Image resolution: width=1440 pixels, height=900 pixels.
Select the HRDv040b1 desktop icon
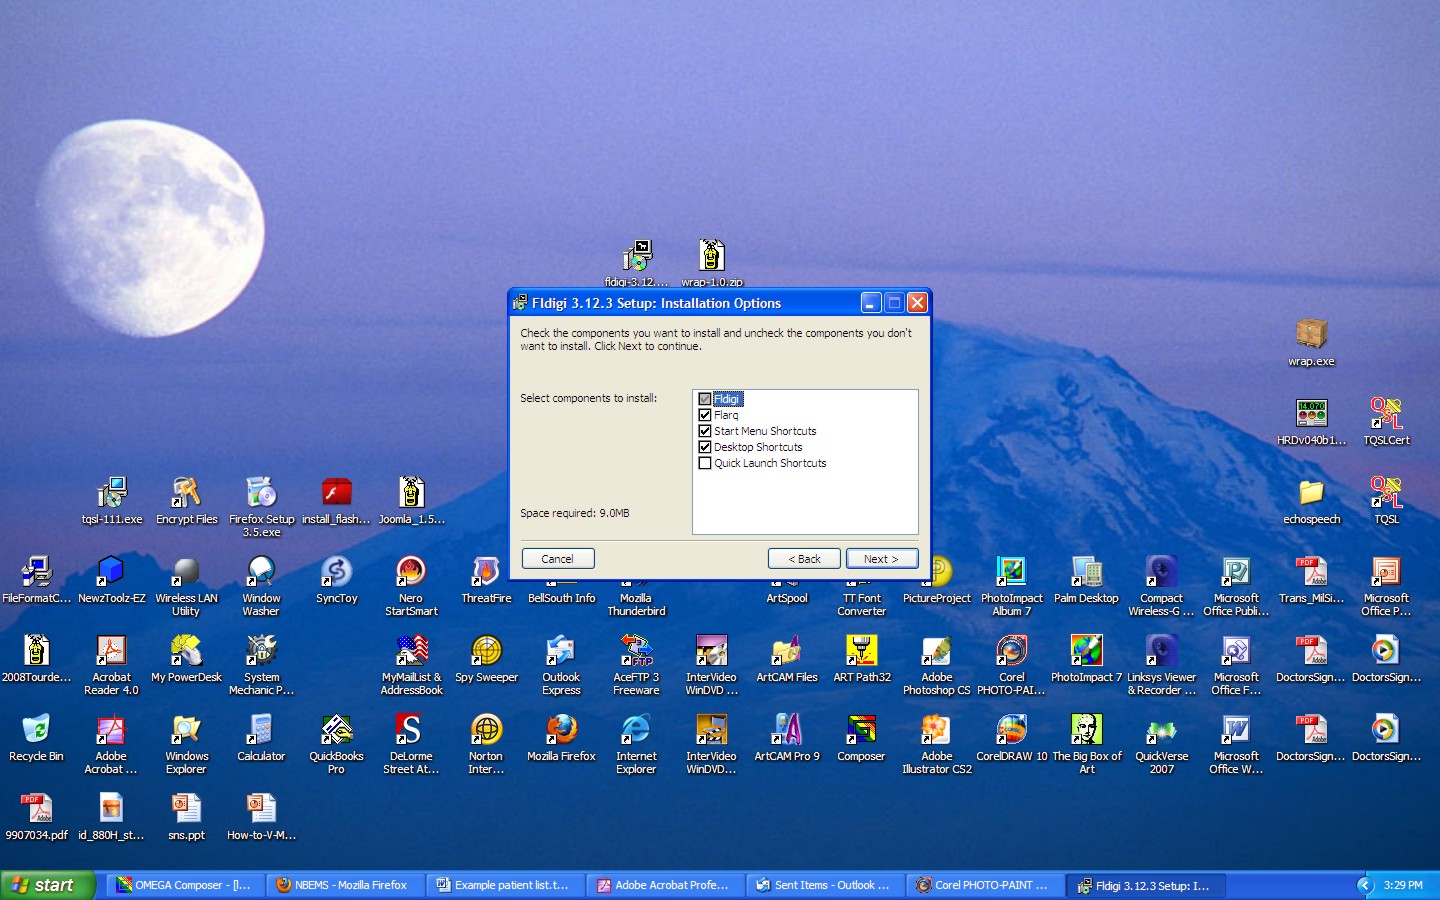[x=1311, y=414]
